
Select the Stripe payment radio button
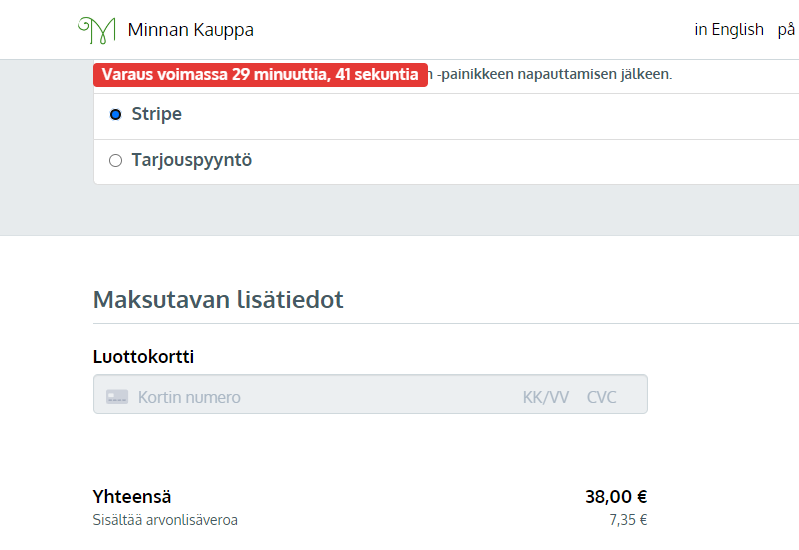115,115
